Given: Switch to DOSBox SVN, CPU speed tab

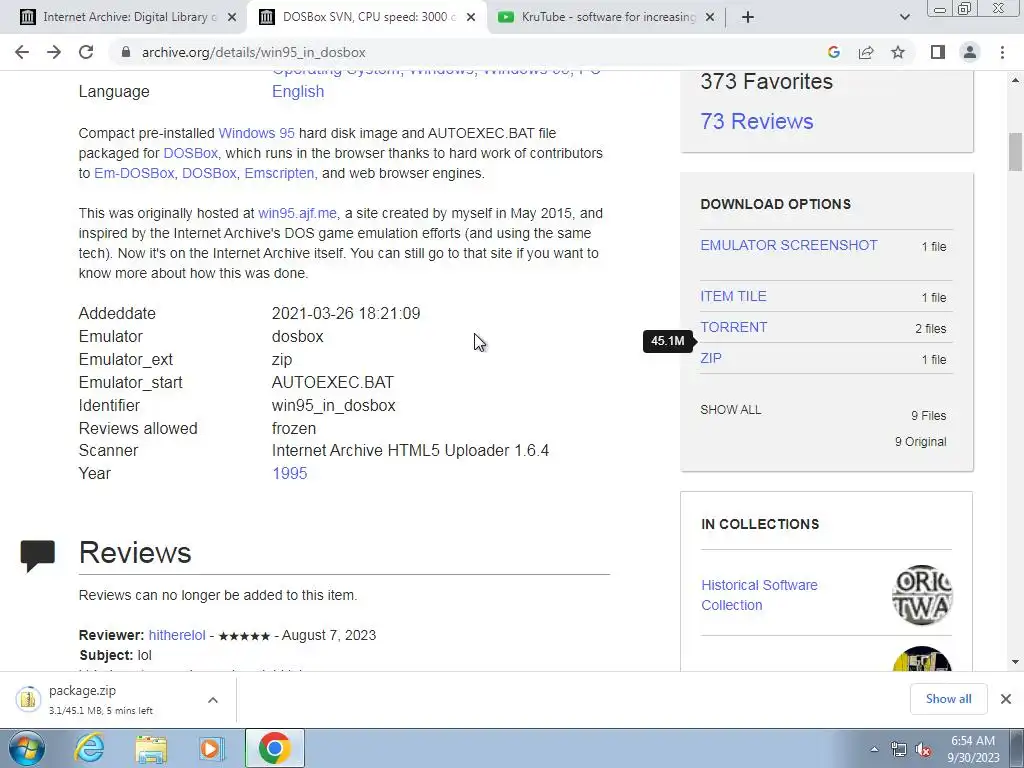Looking at the screenshot, I should [x=366, y=17].
